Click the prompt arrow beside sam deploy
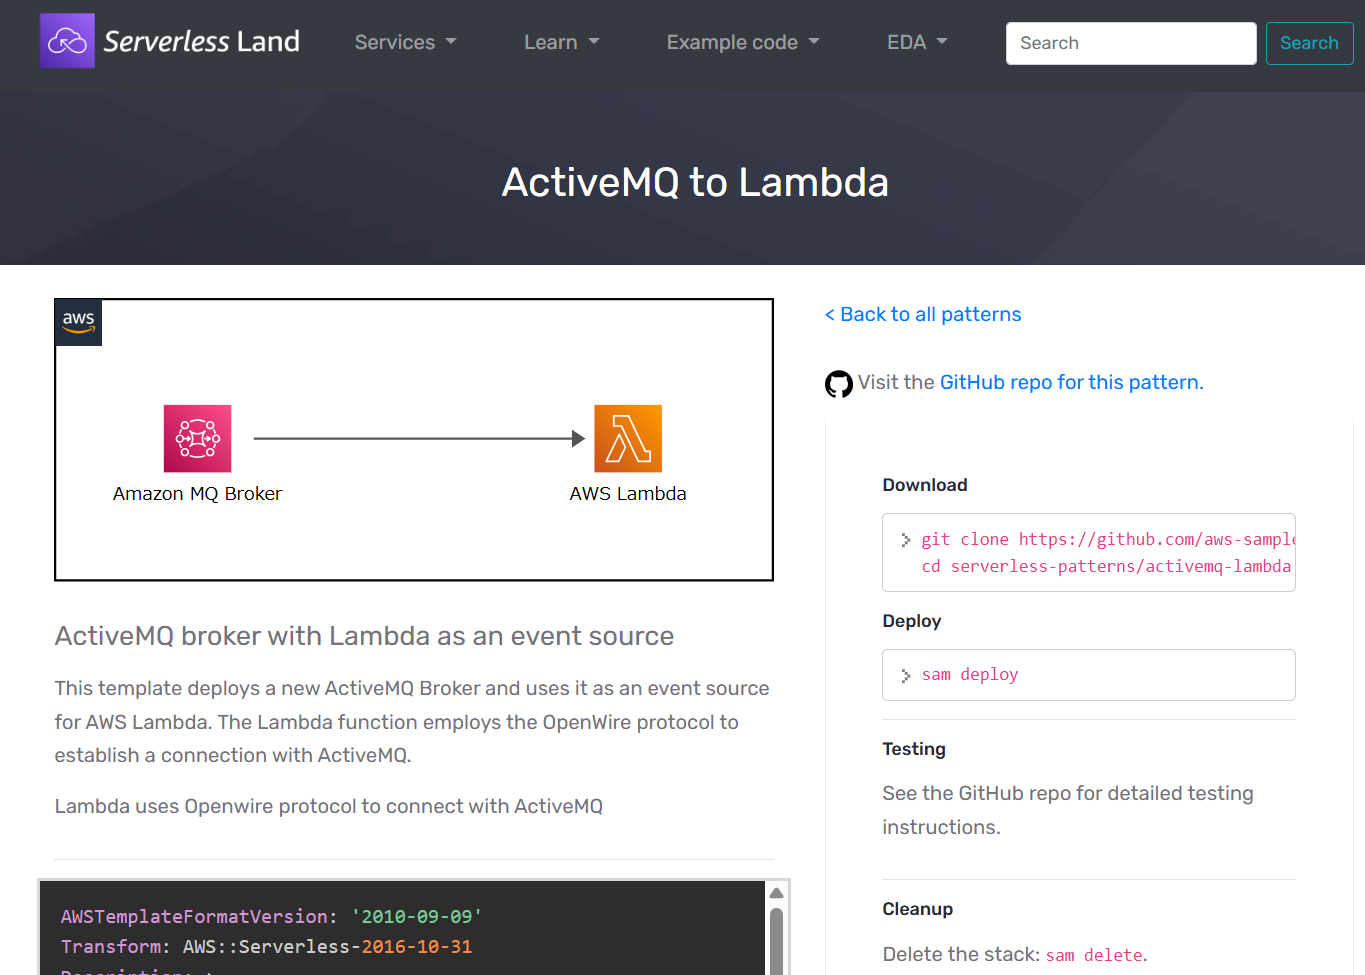Viewport: 1365px width, 975px height. (906, 676)
